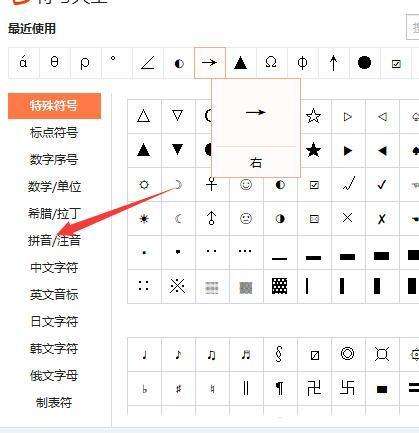Open the 韩文字符 category
This screenshot has height=433, width=419.
(54, 348)
